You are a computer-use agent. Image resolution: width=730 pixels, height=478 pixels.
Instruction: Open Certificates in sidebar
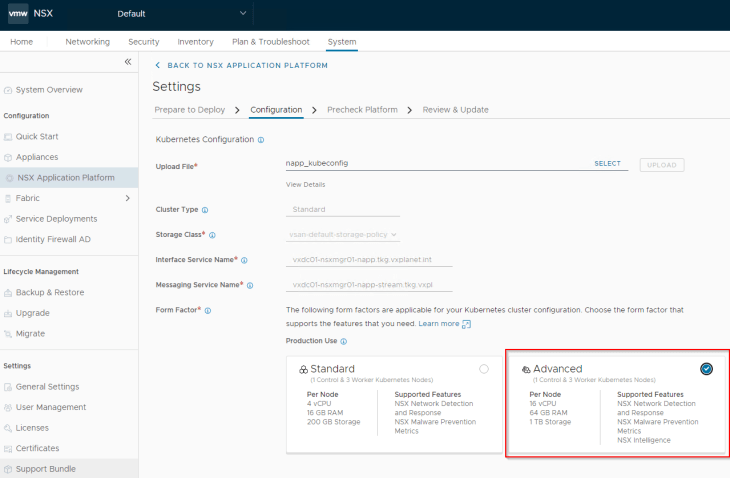coord(37,448)
